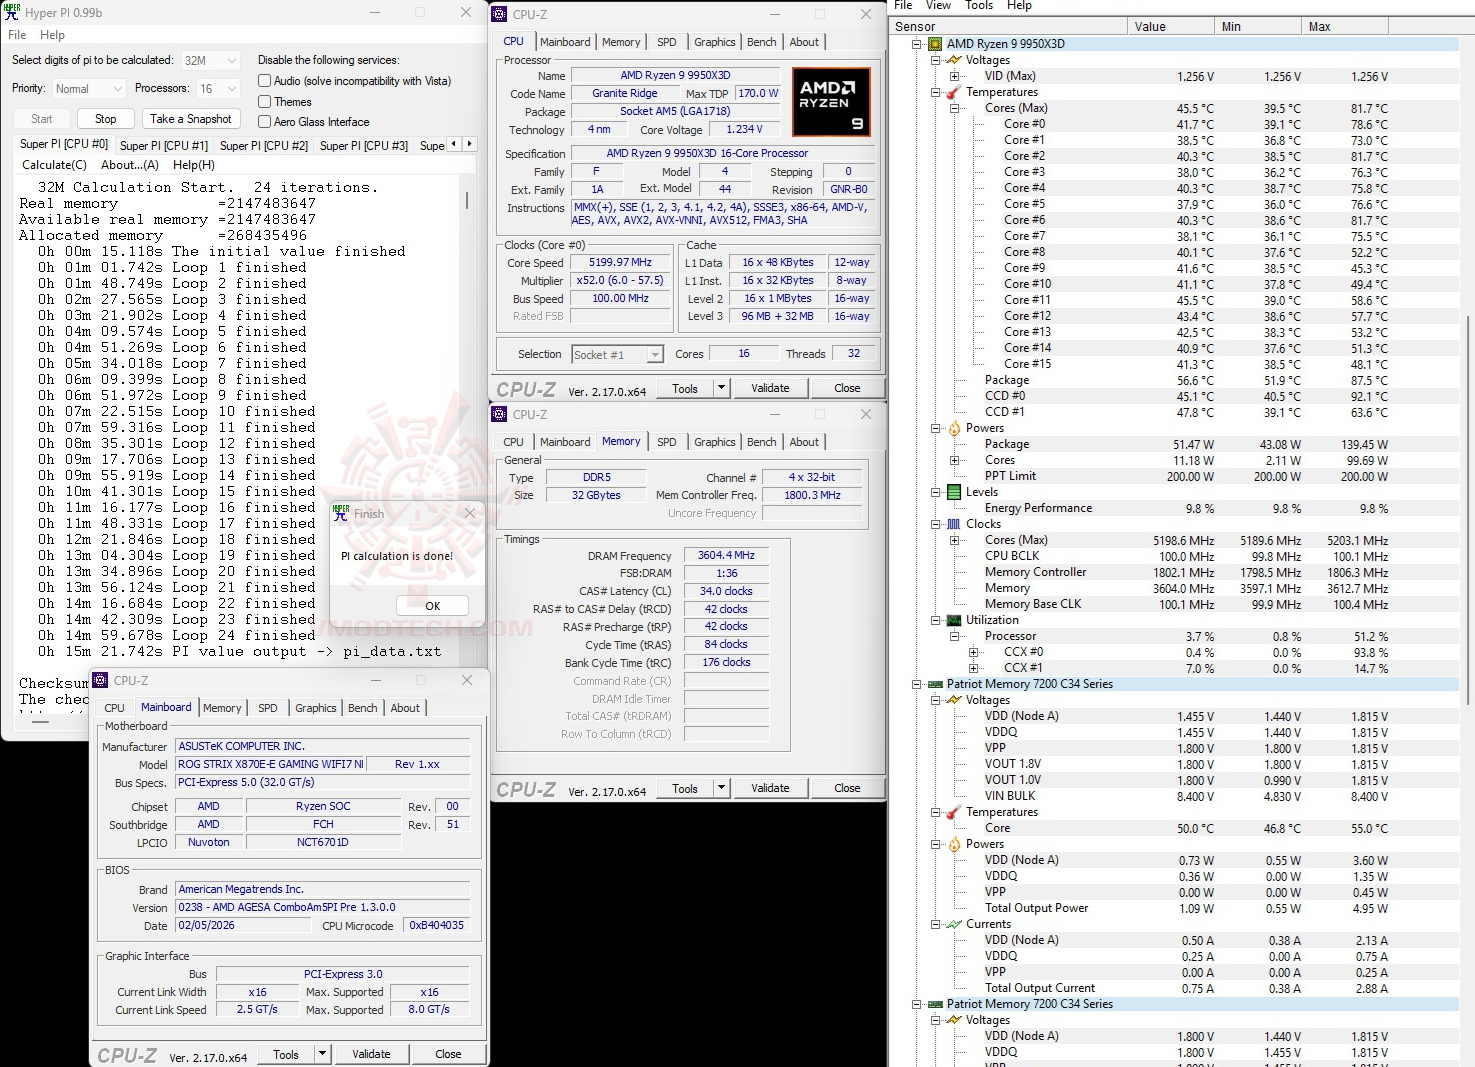Click the second Patriot Memory 7200 C34 module icon
Image resolution: width=1475 pixels, height=1067 pixels.
pyautogui.click(x=935, y=1004)
